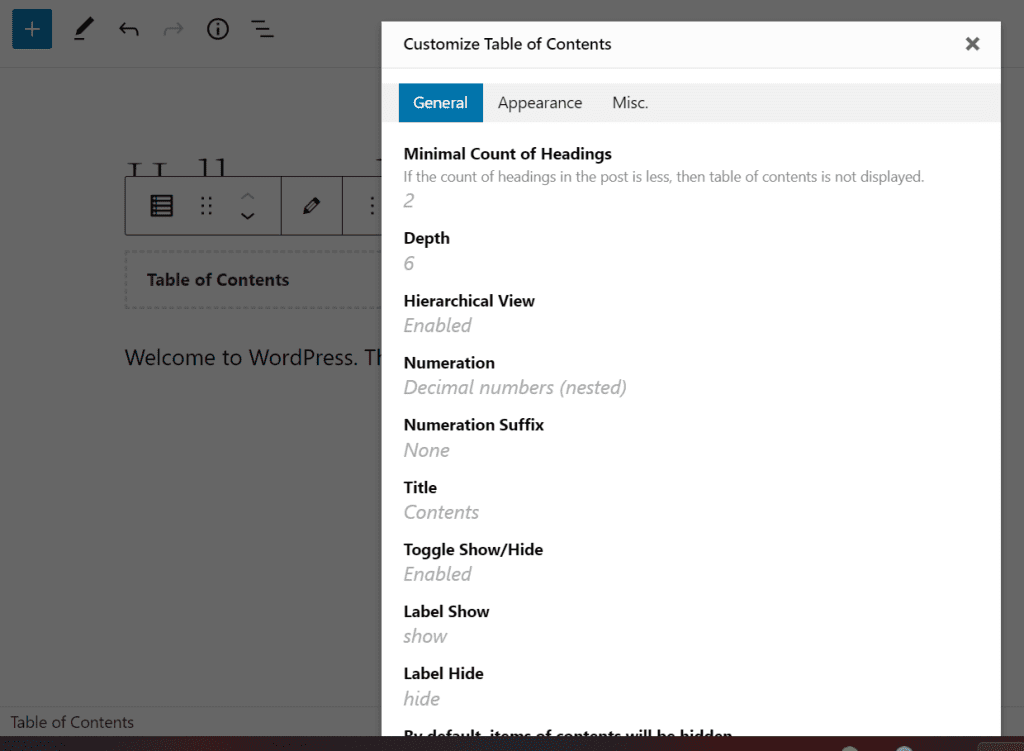Click the Table of Contents block type icon

click(161, 206)
